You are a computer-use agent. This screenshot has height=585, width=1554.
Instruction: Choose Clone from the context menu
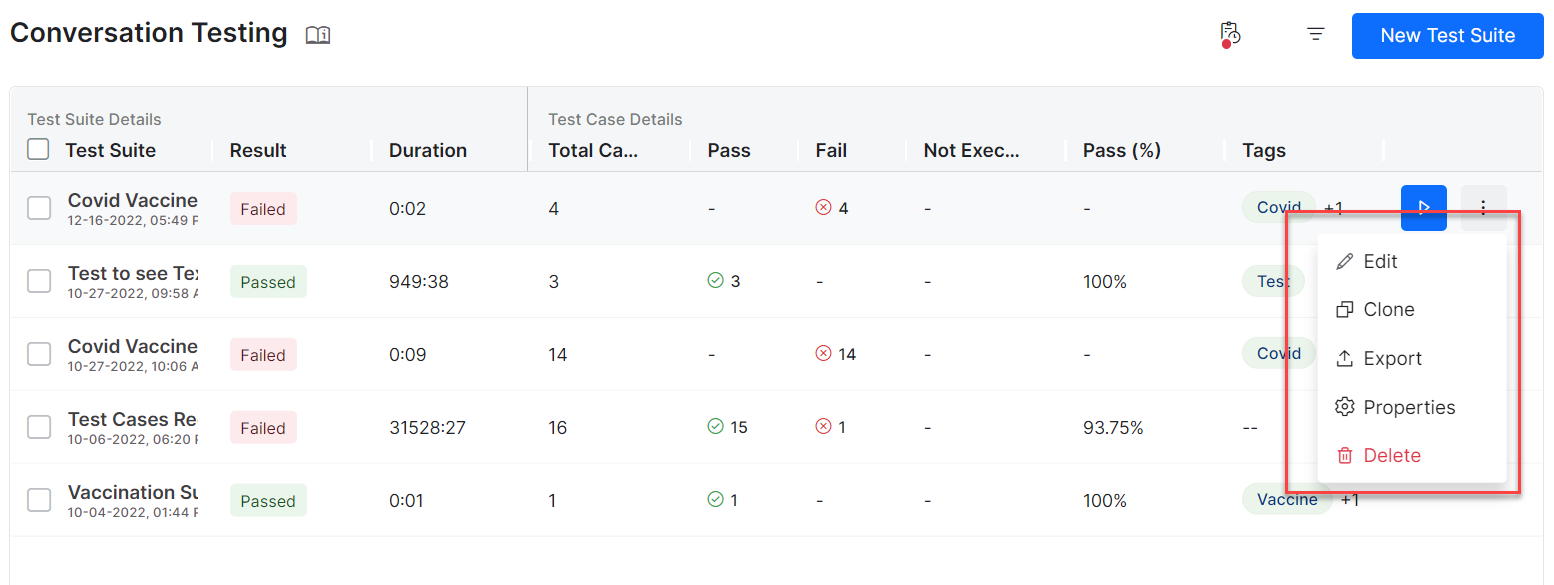(x=1389, y=310)
